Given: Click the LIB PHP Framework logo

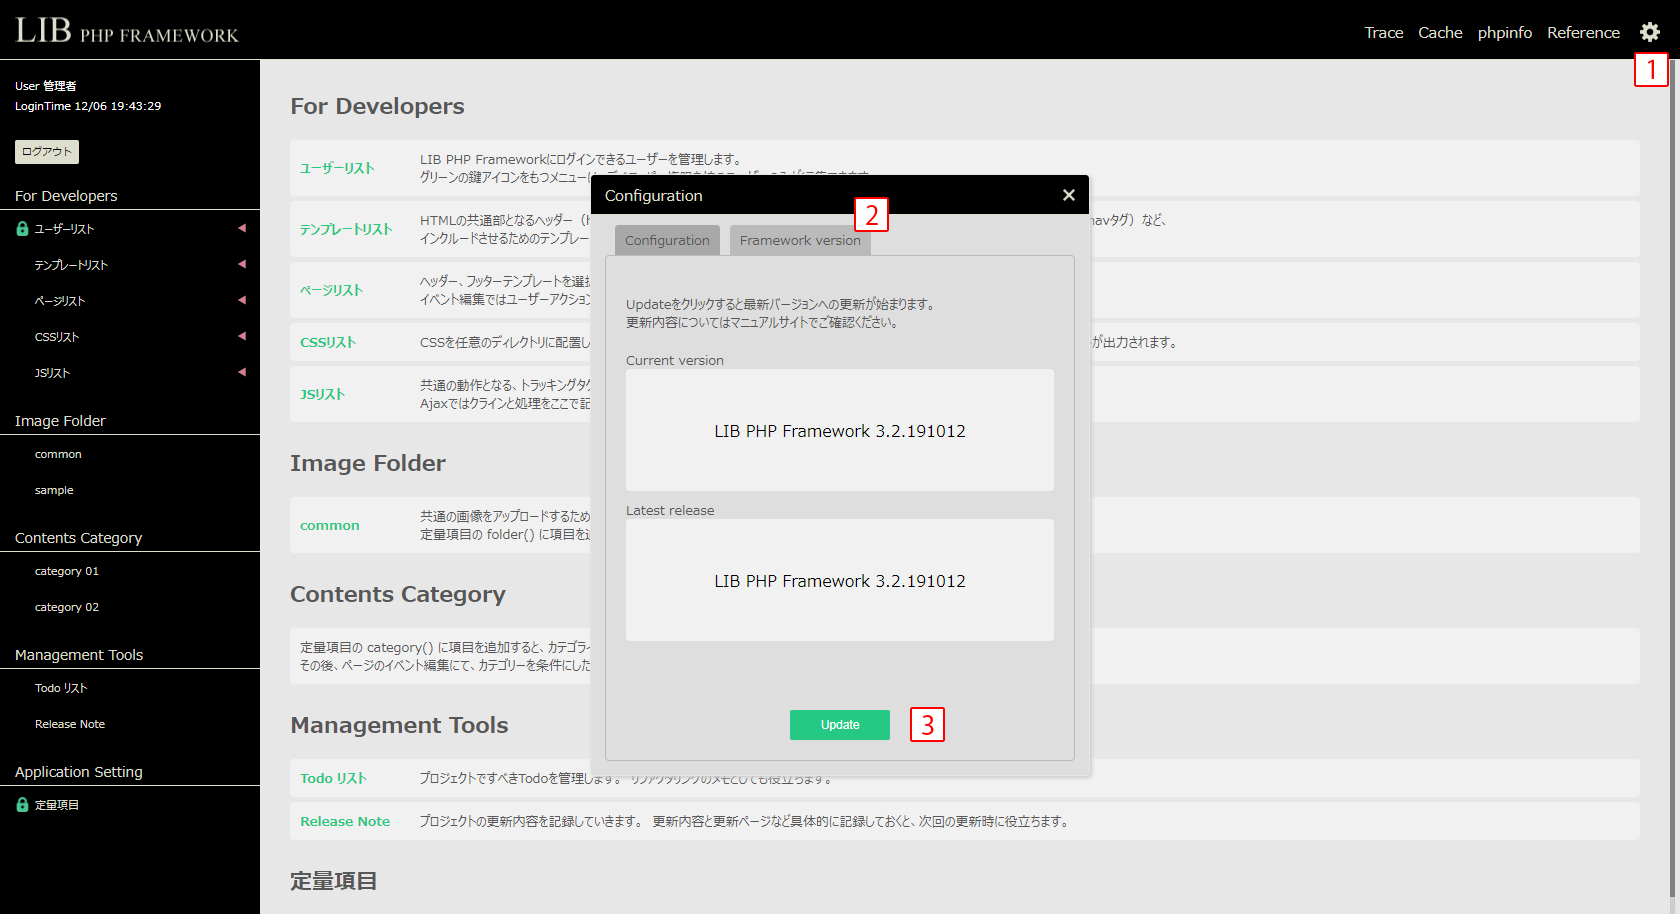Looking at the screenshot, I should (x=127, y=31).
